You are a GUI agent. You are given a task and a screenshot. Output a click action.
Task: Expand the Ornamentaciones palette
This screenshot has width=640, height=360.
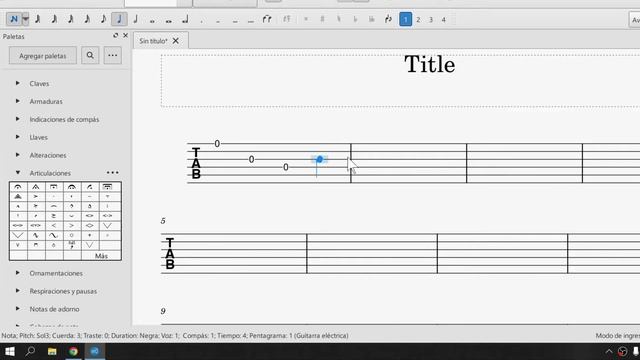(18, 273)
